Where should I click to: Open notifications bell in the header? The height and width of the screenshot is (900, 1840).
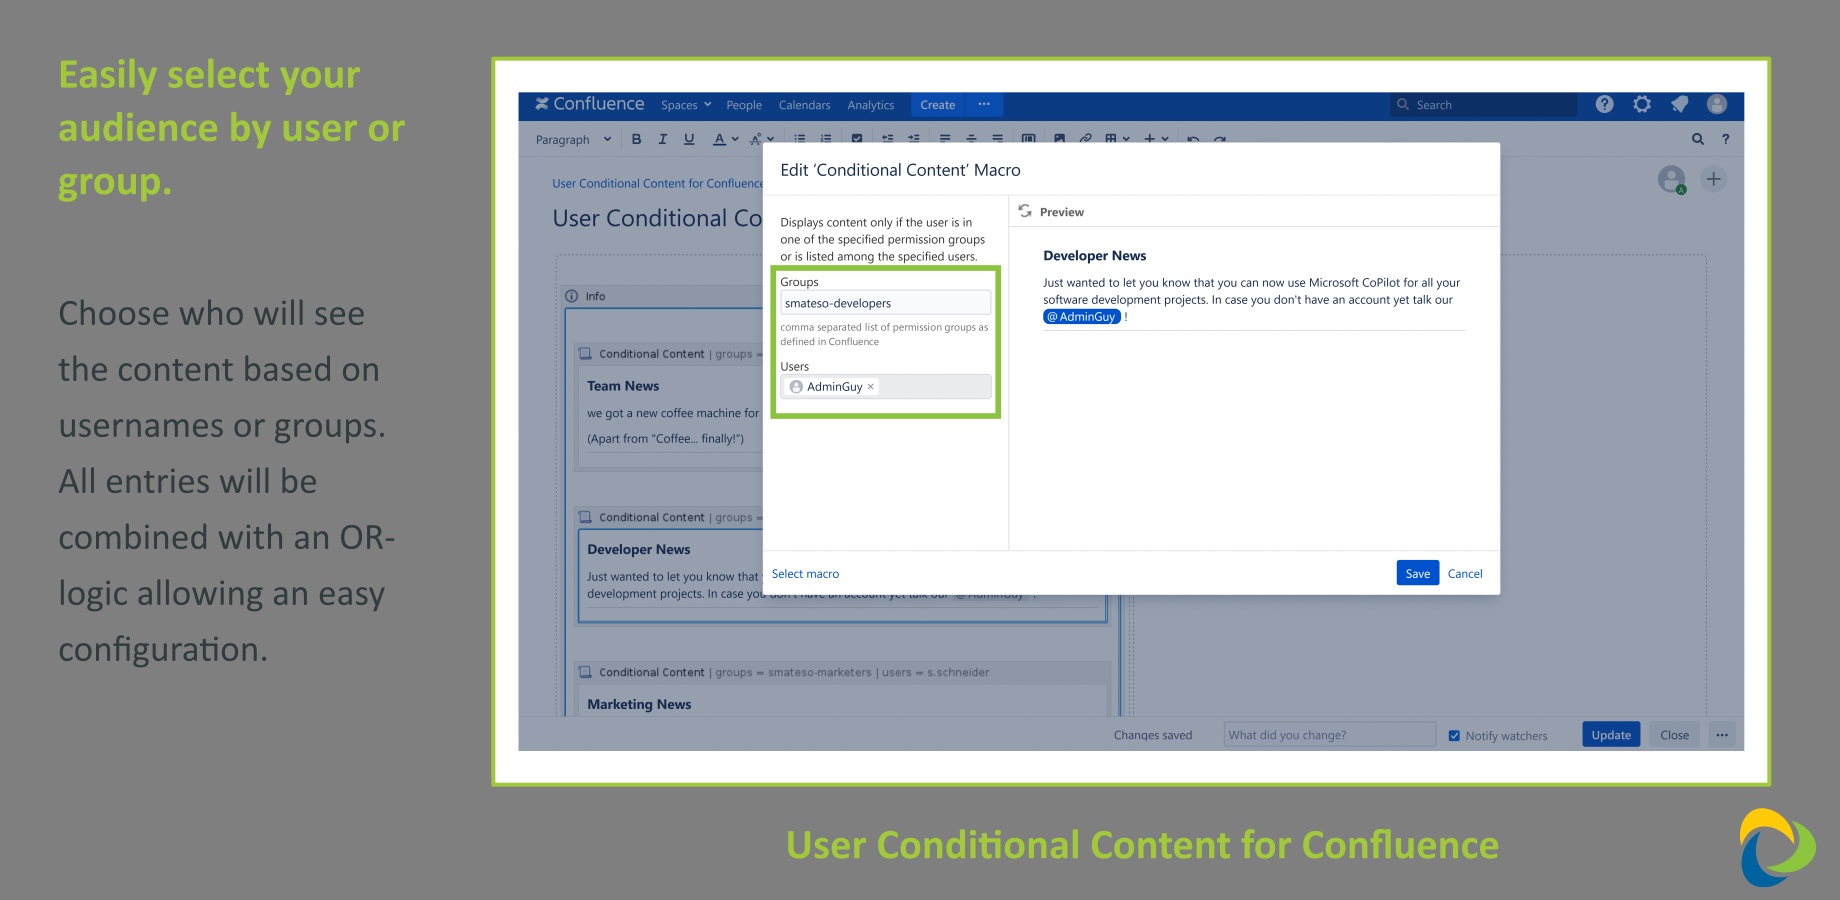1680,104
